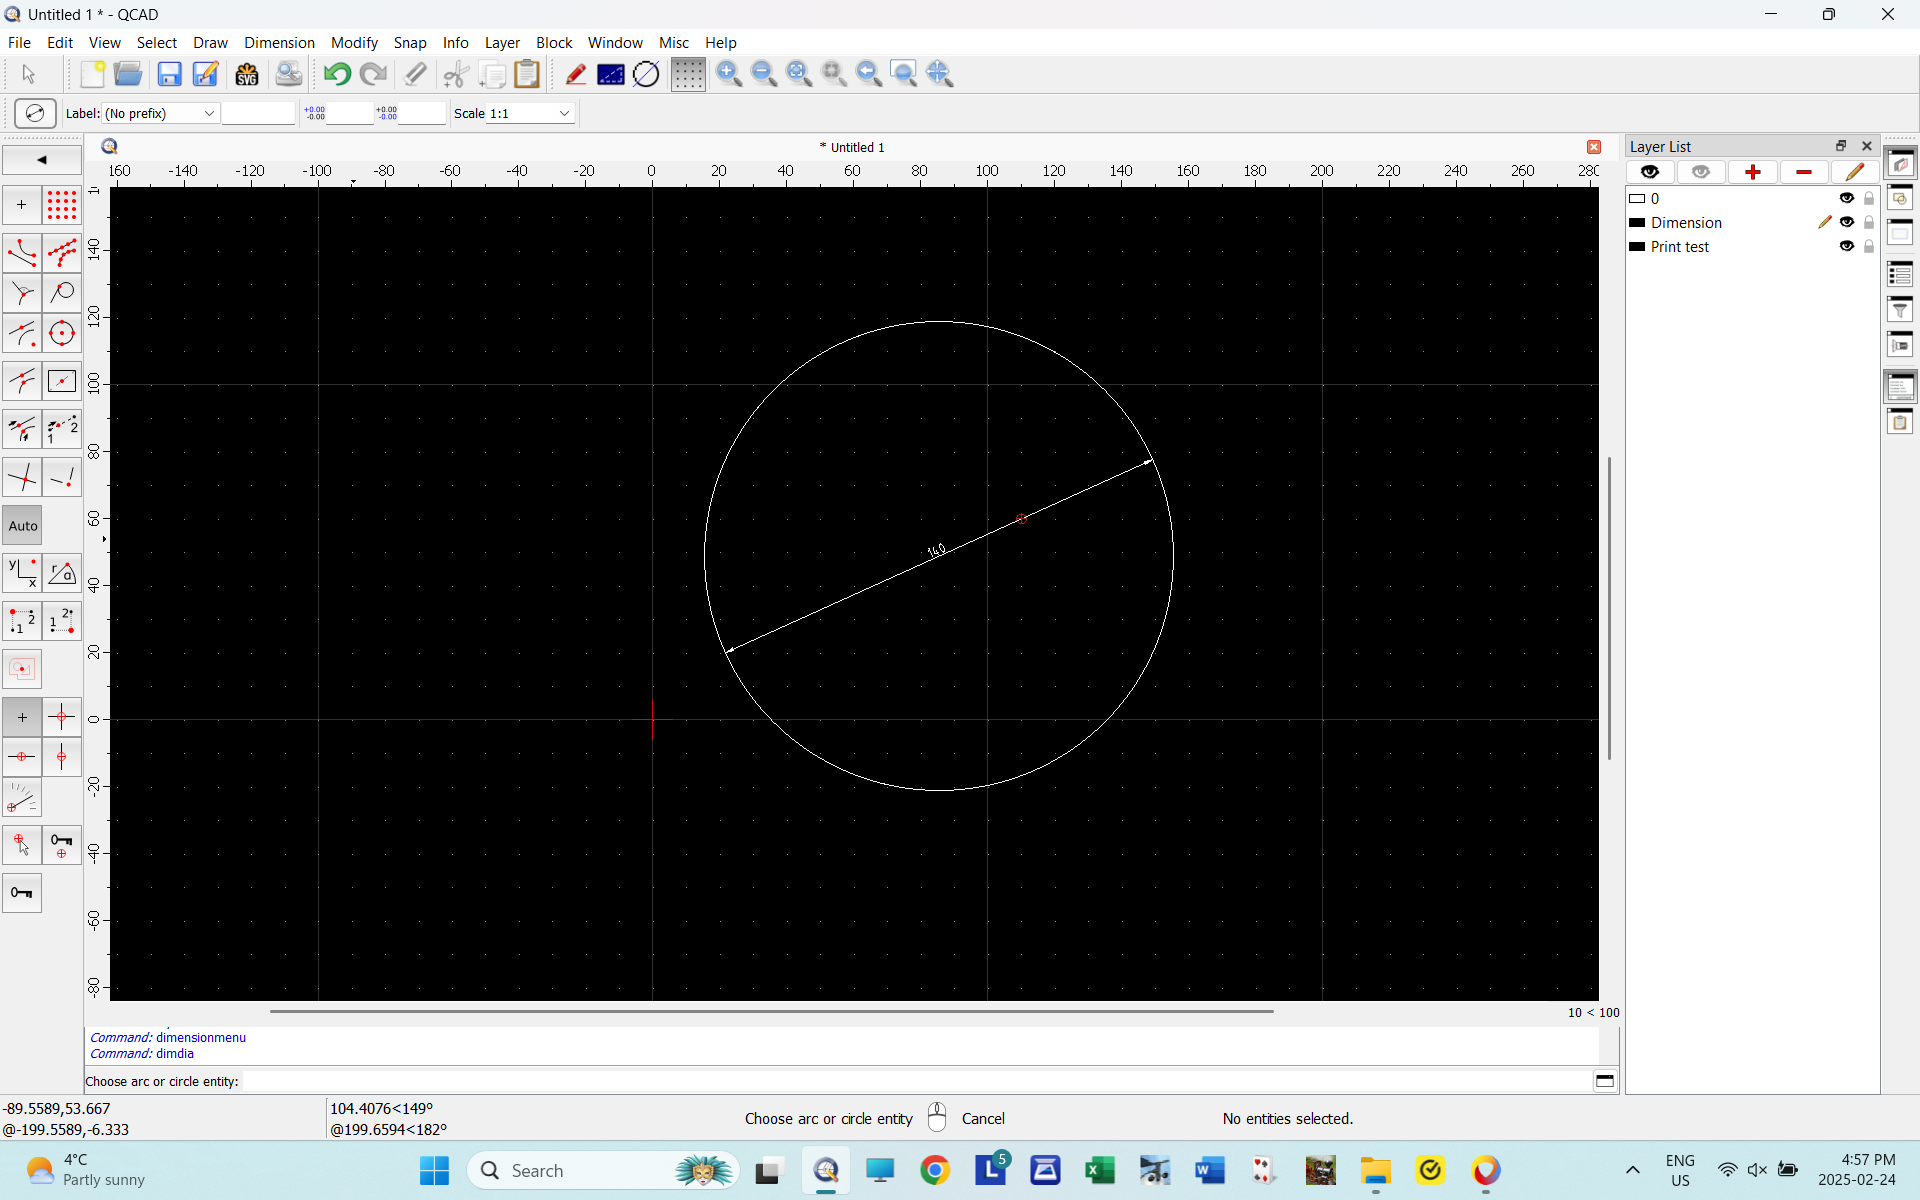
Task: Click the Auto dimension button
Action: (x=22, y=525)
